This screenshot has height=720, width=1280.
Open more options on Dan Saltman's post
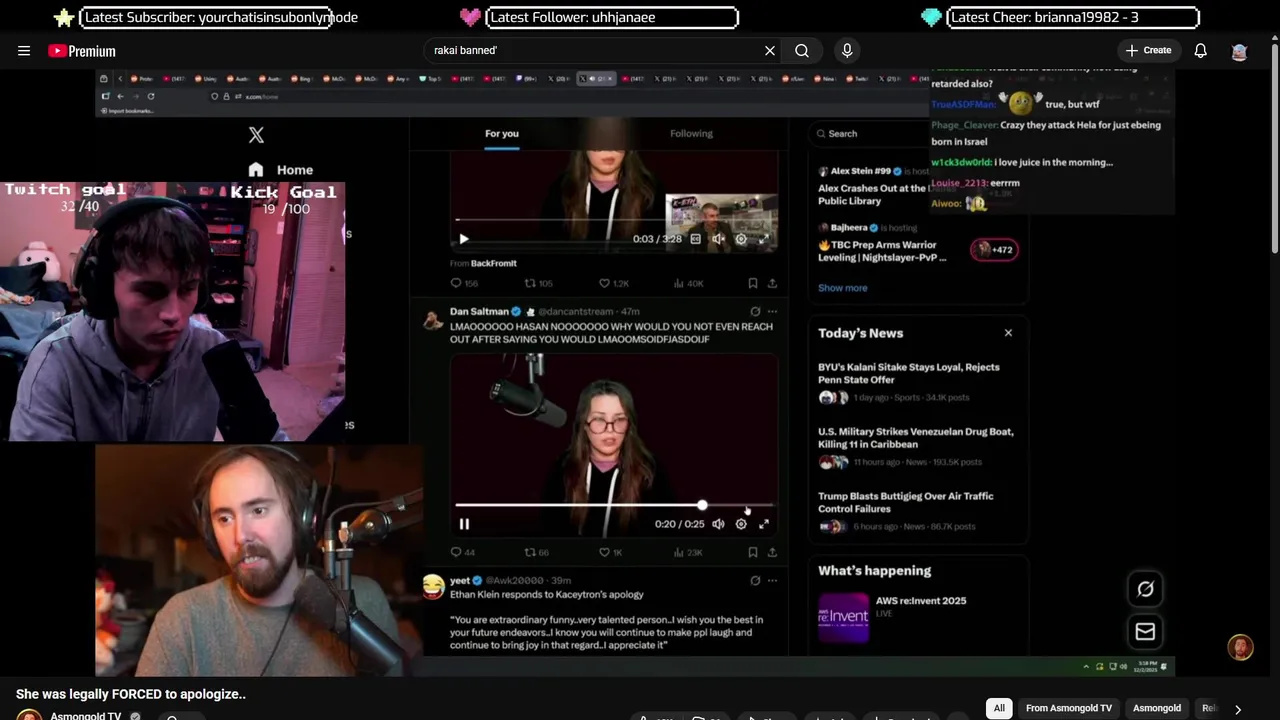(x=772, y=311)
